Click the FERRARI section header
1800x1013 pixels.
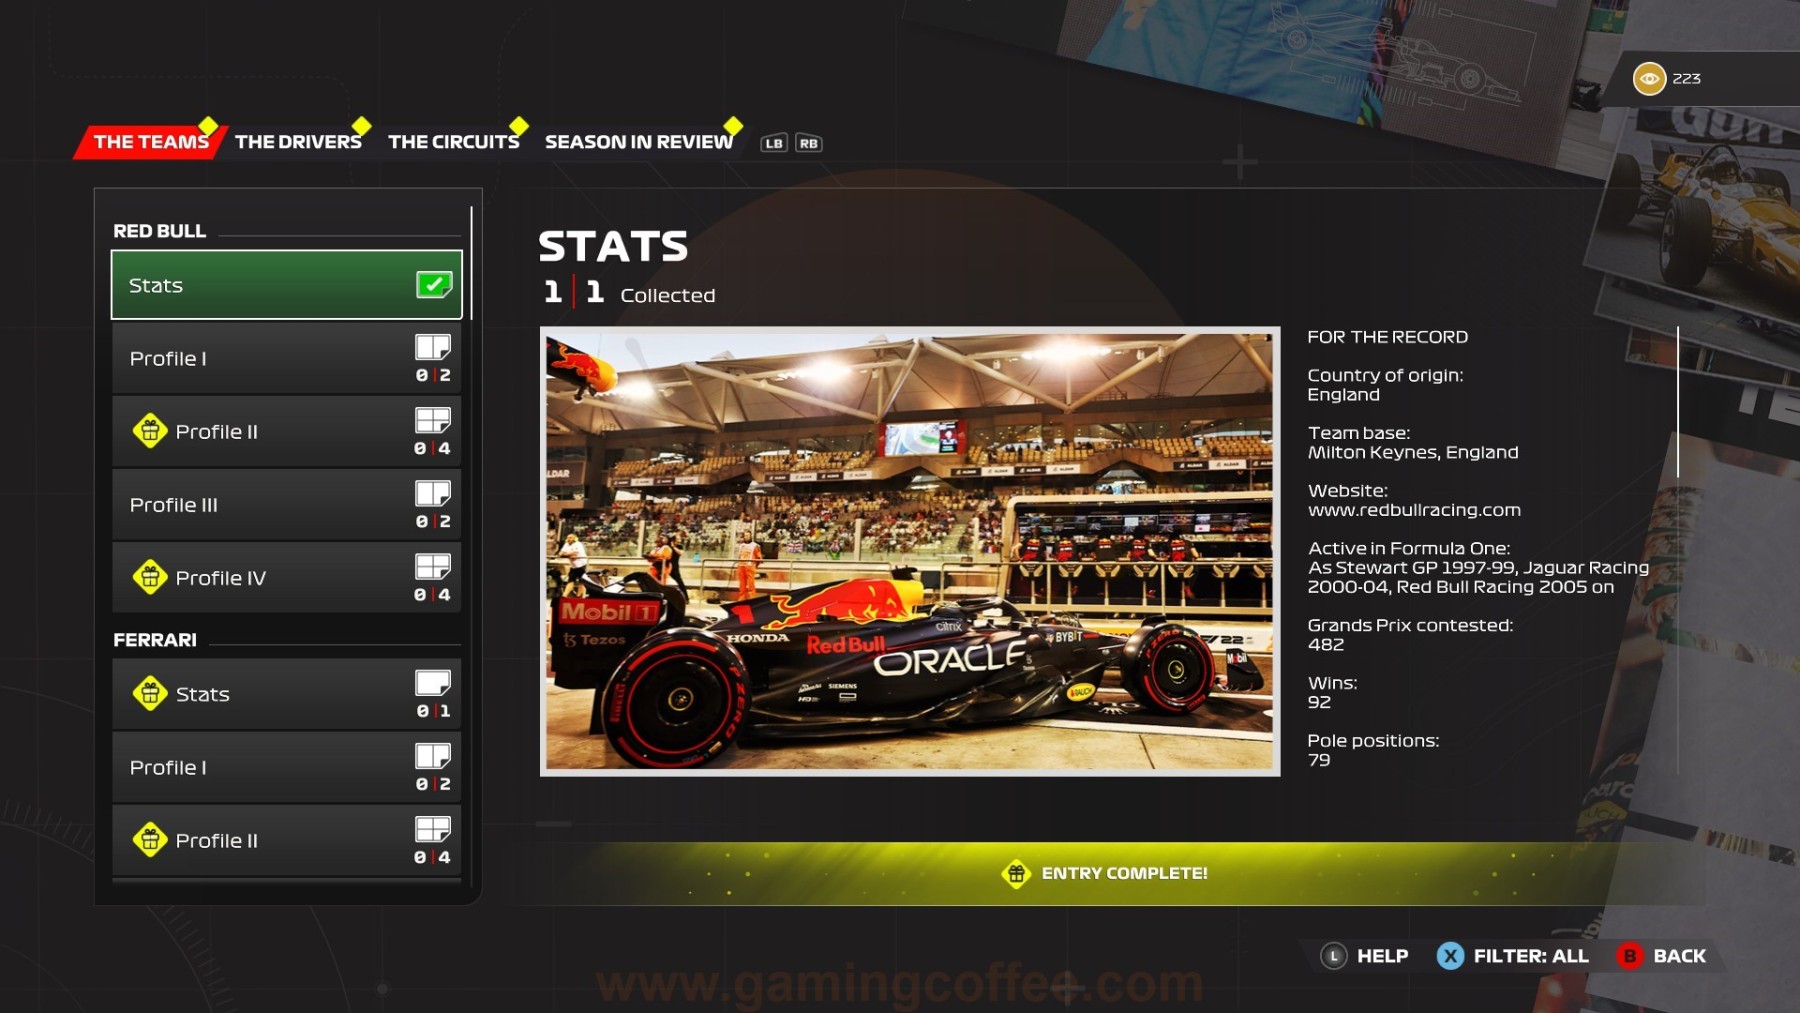[x=154, y=640]
